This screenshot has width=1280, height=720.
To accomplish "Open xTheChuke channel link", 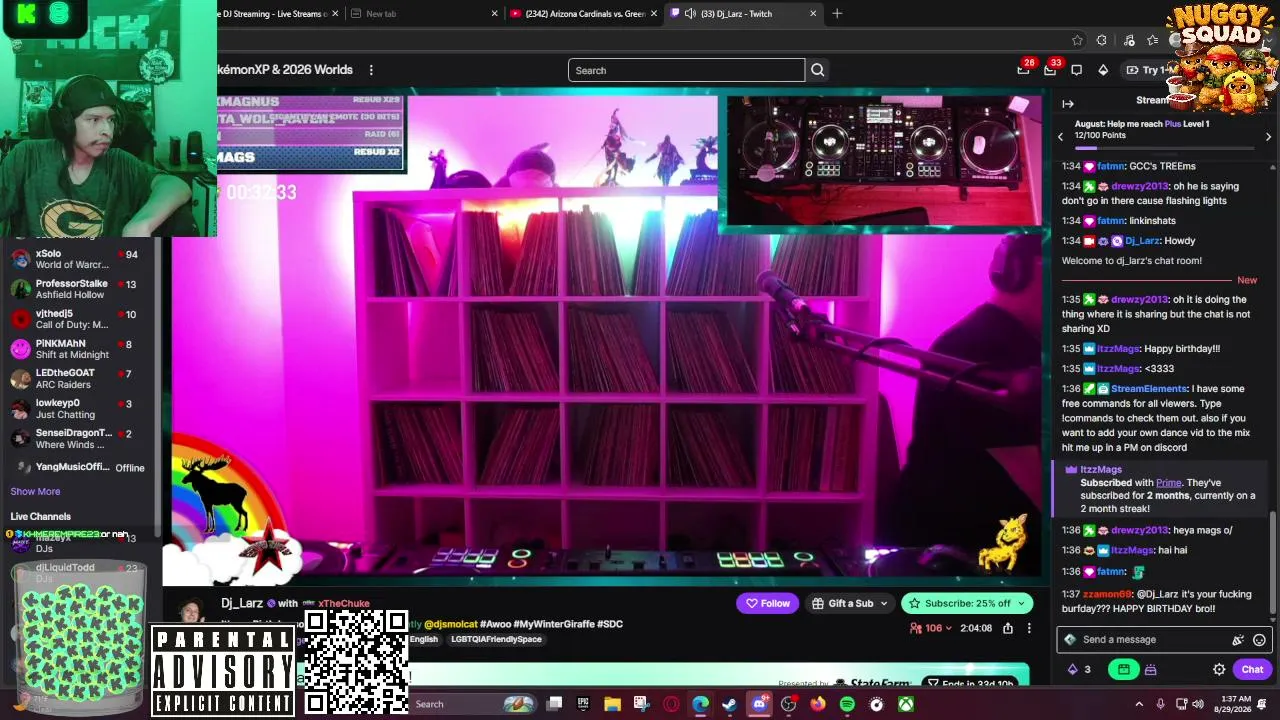I will coord(344,604).
